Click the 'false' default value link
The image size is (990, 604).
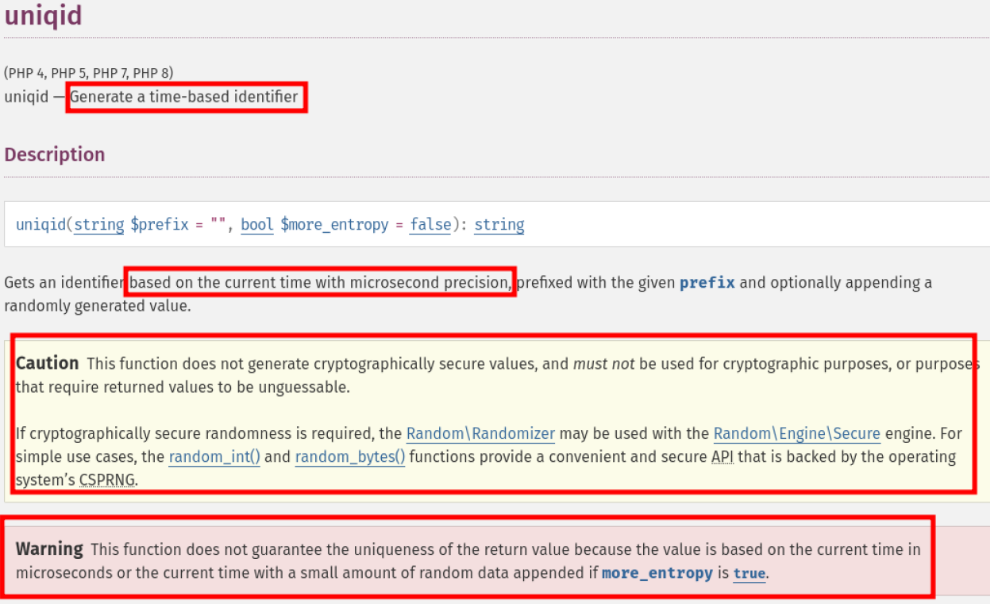click(431, 225)
